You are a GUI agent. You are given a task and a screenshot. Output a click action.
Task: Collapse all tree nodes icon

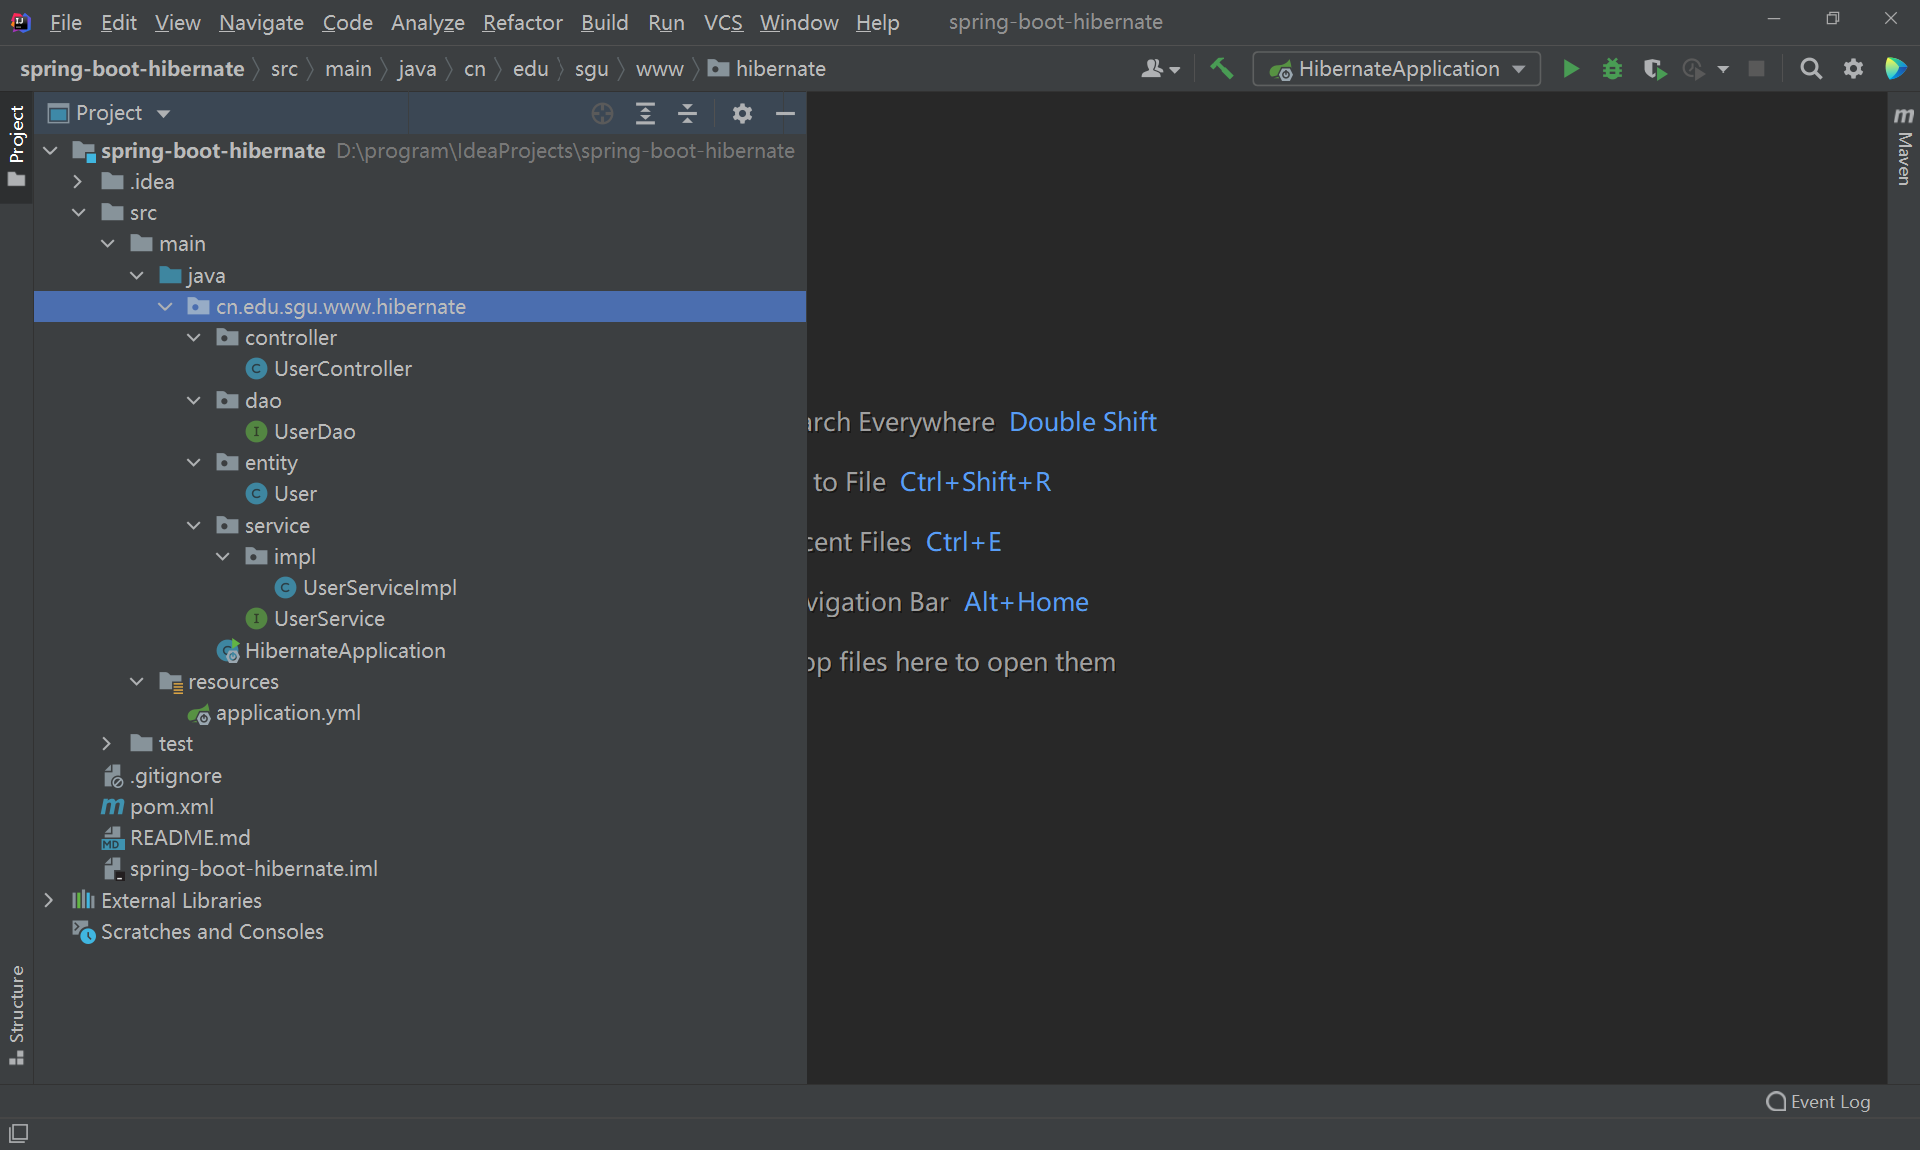point(688,113)
